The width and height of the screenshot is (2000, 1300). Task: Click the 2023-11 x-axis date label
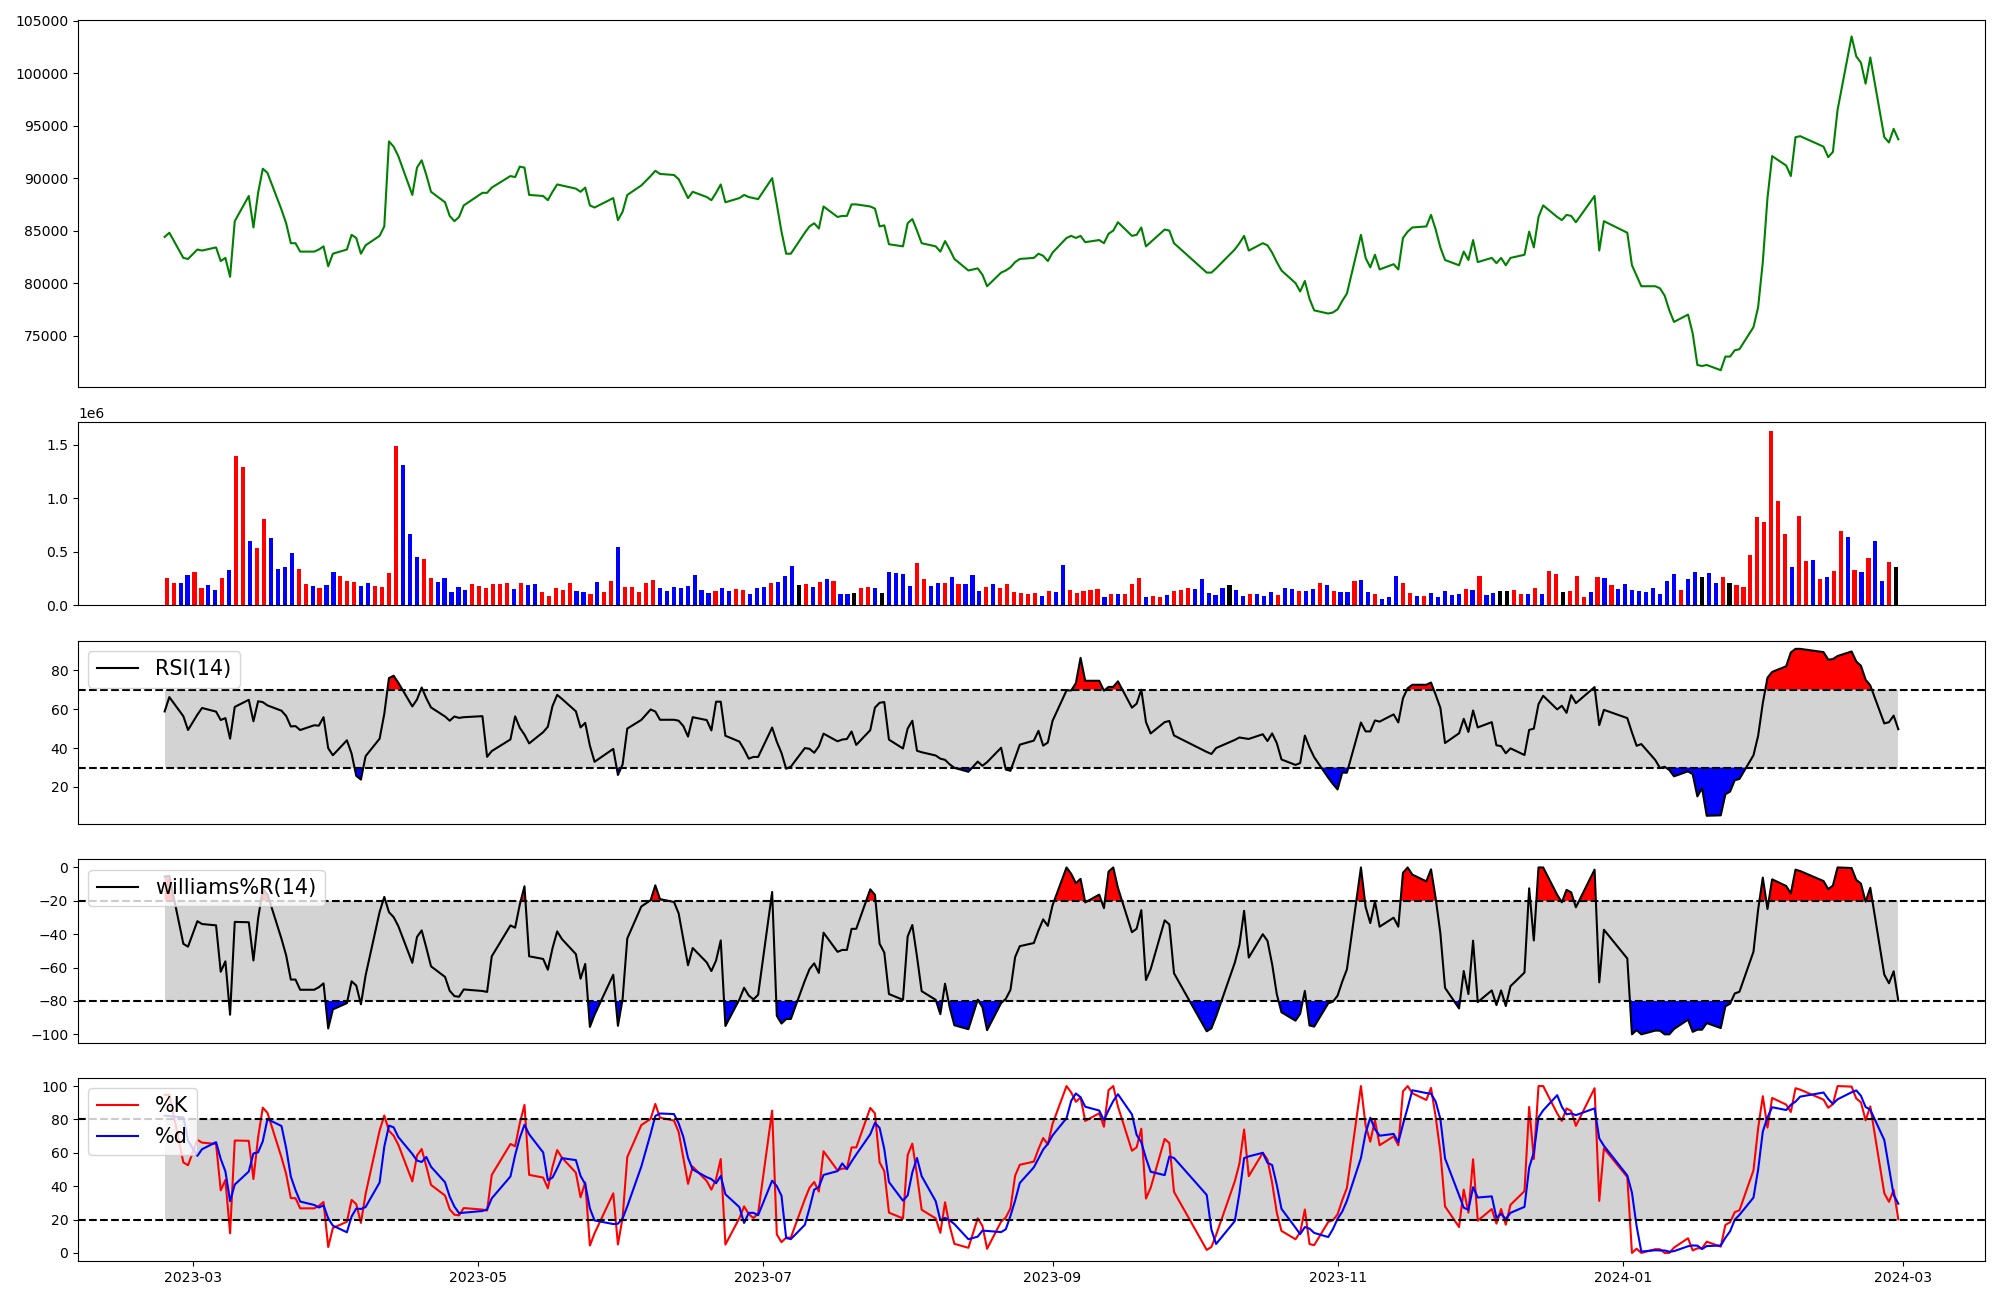point(1338,1277)
